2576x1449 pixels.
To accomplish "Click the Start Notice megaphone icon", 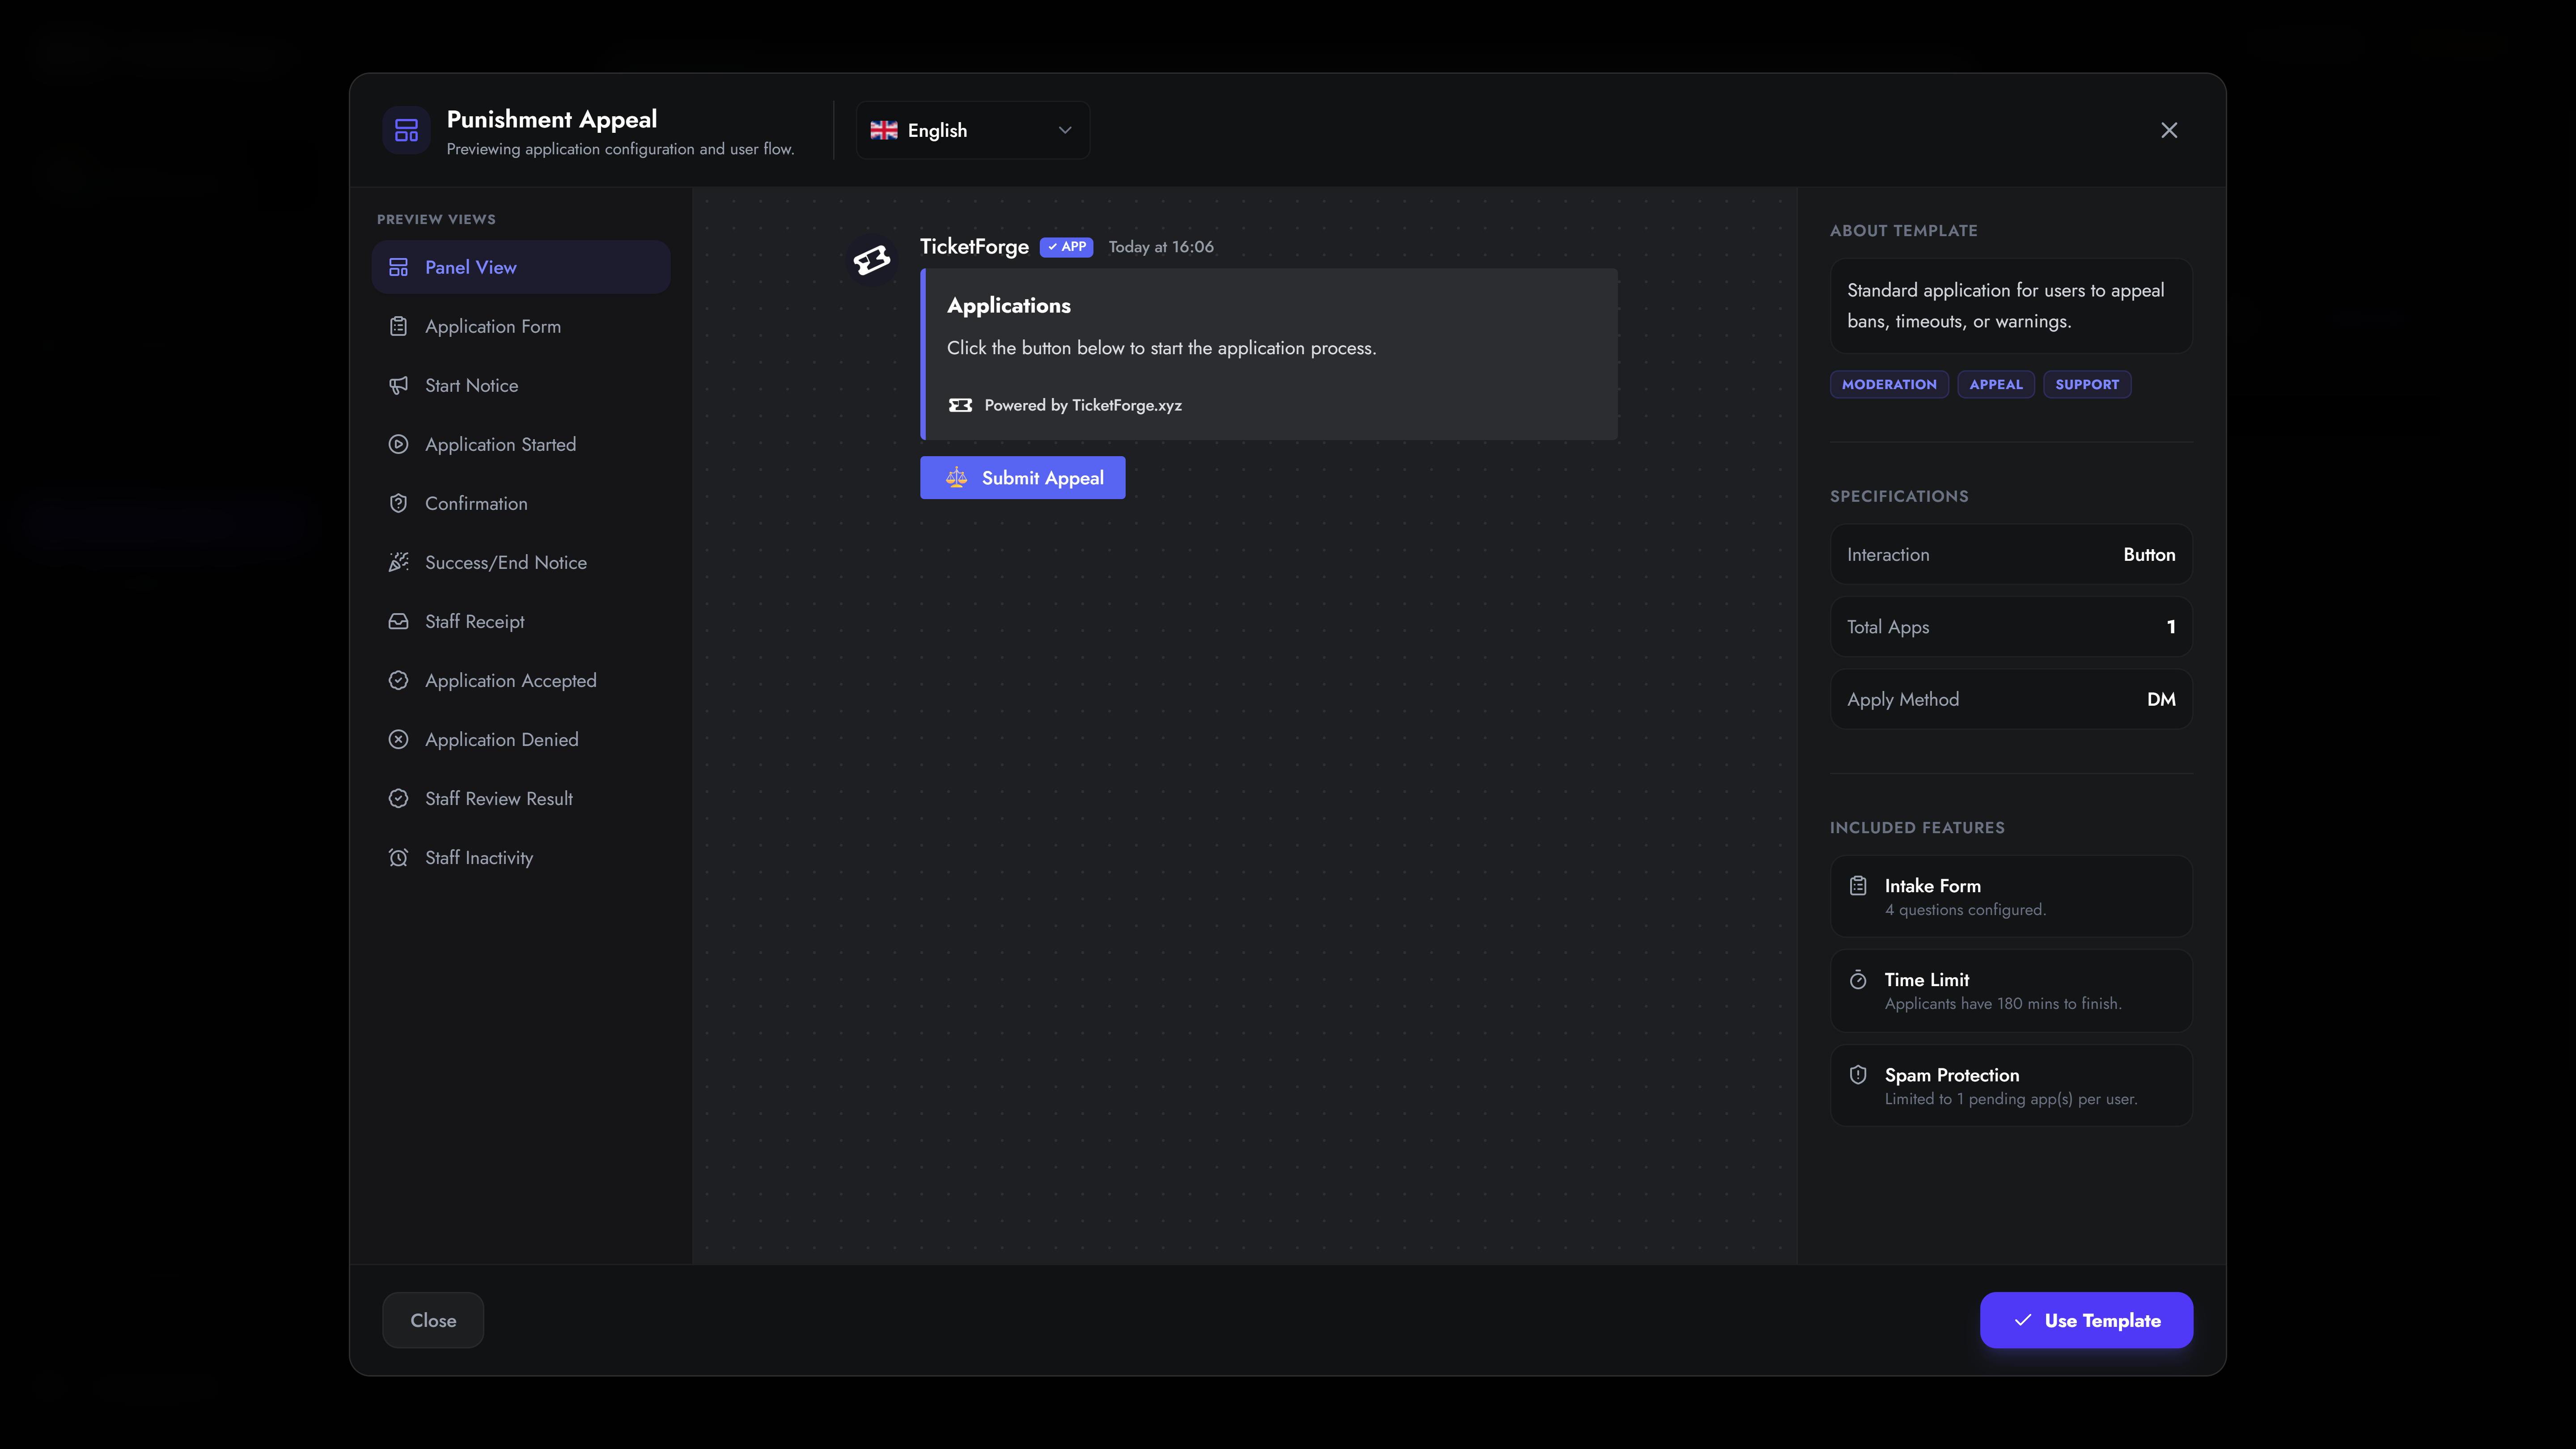I will [x=398, y=385].
